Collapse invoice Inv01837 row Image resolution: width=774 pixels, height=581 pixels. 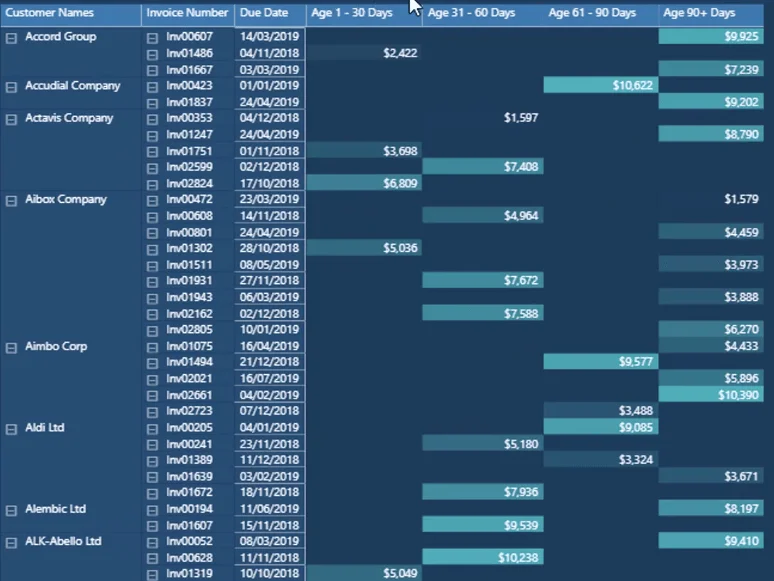(153, 104)
